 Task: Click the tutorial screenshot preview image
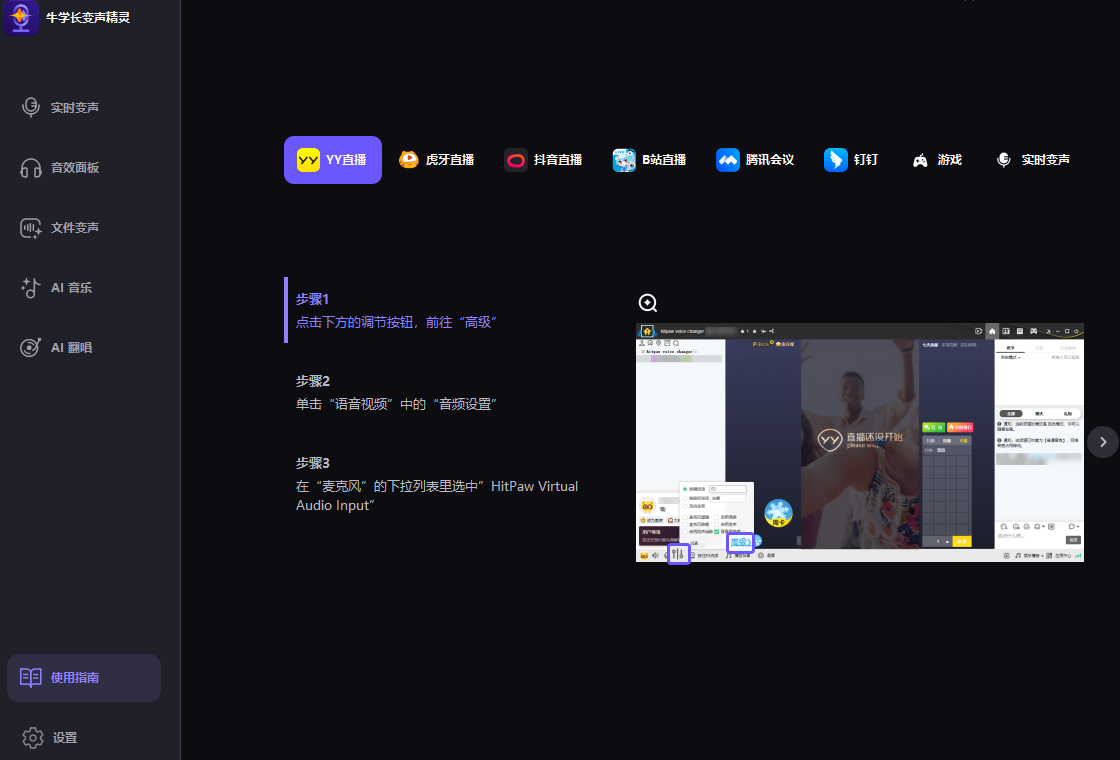pyautogui.click(x=860, y=442)
